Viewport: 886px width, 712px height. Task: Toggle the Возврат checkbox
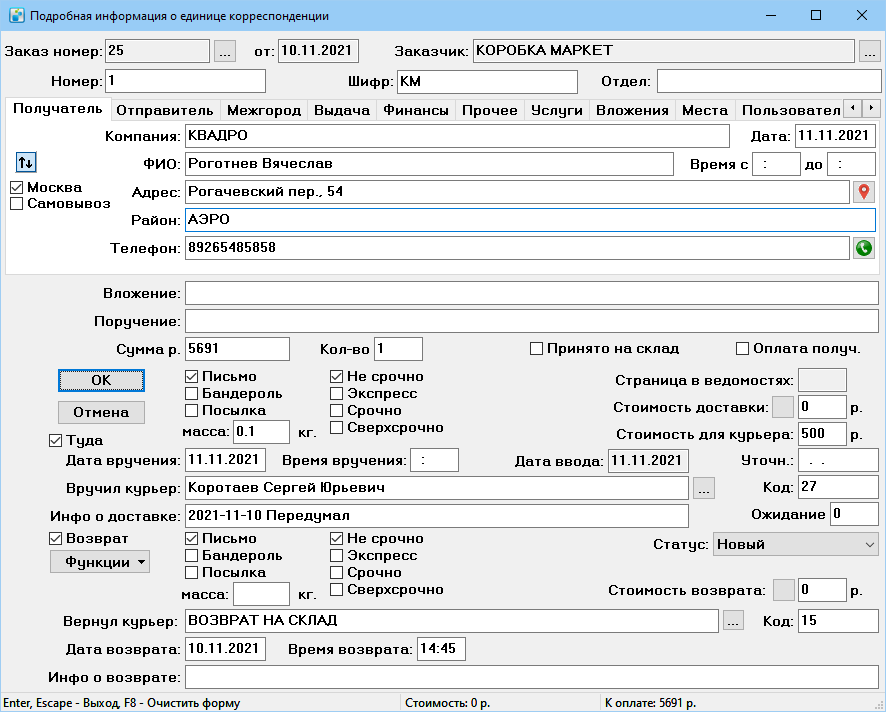pyautogui.click(x=55, y=539)
